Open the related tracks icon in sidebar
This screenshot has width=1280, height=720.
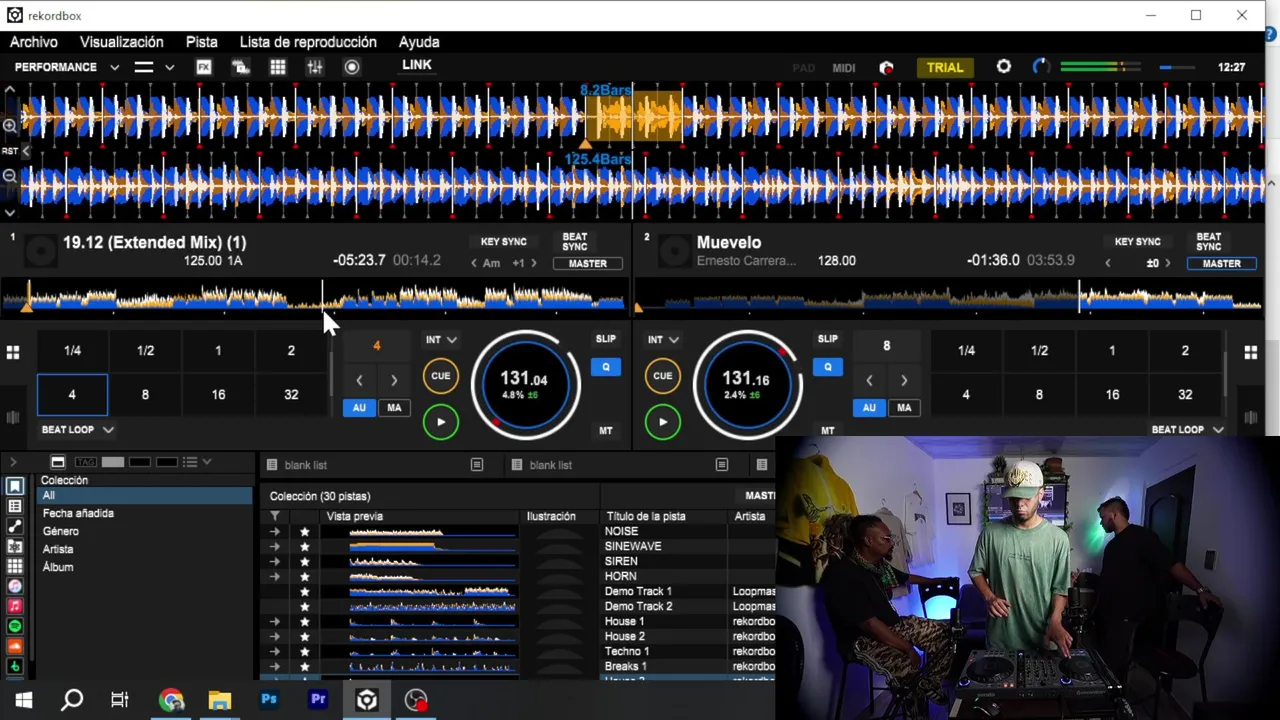click(x=15, y=527)
